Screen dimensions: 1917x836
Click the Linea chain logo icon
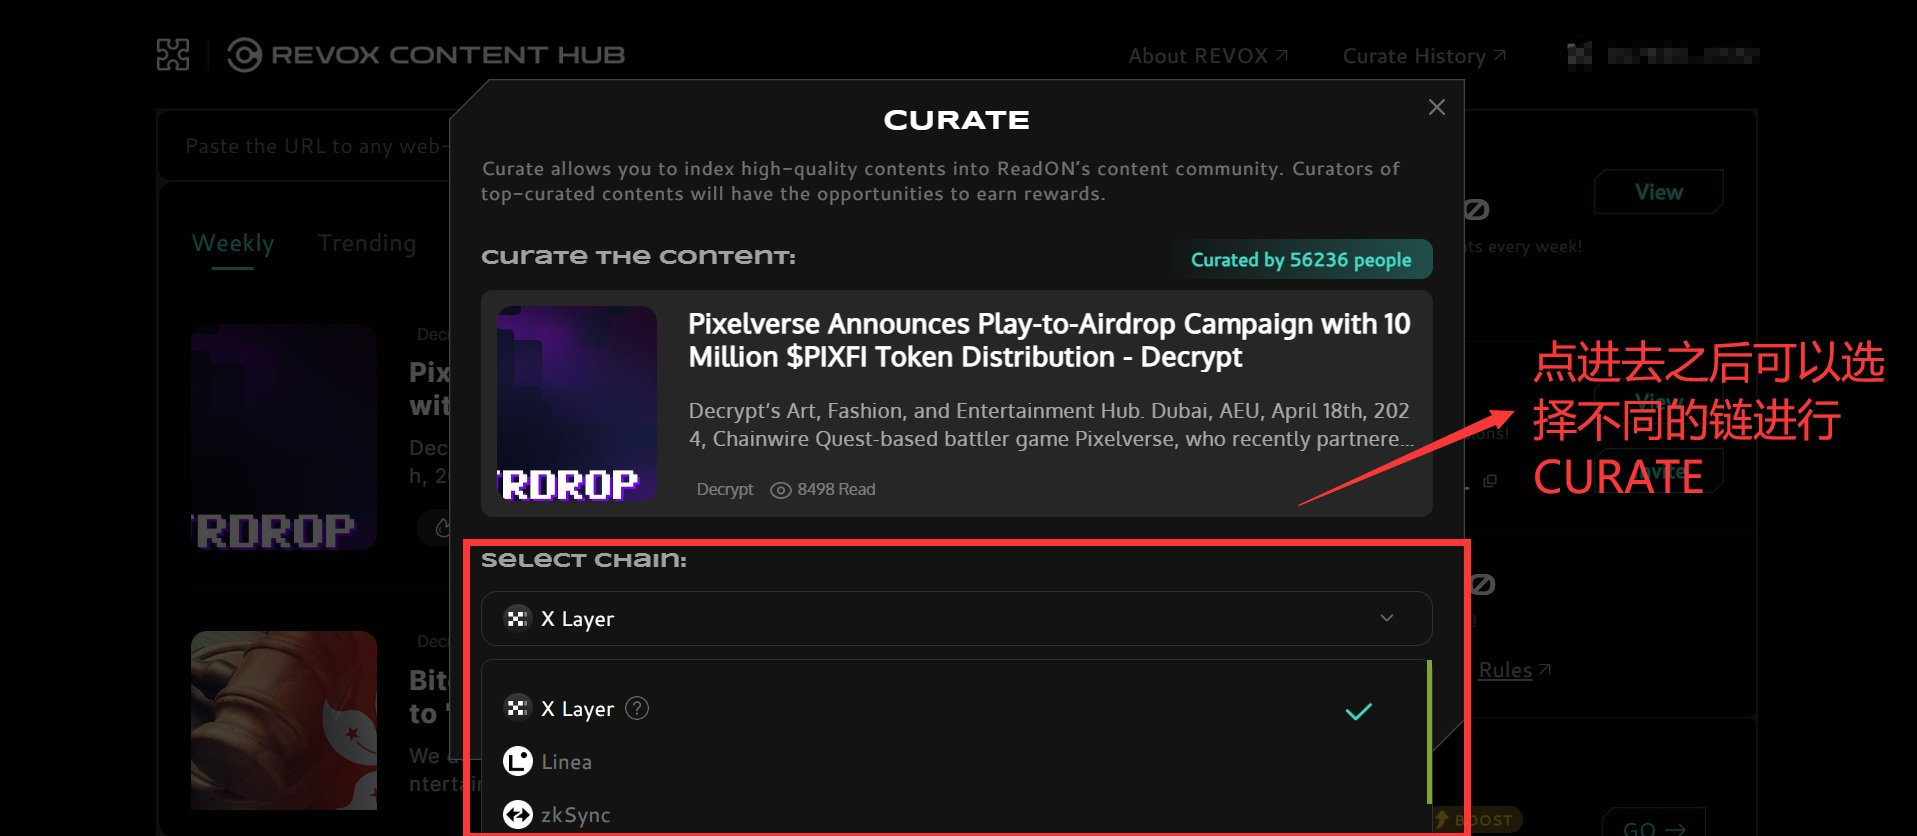click(518, 762)
